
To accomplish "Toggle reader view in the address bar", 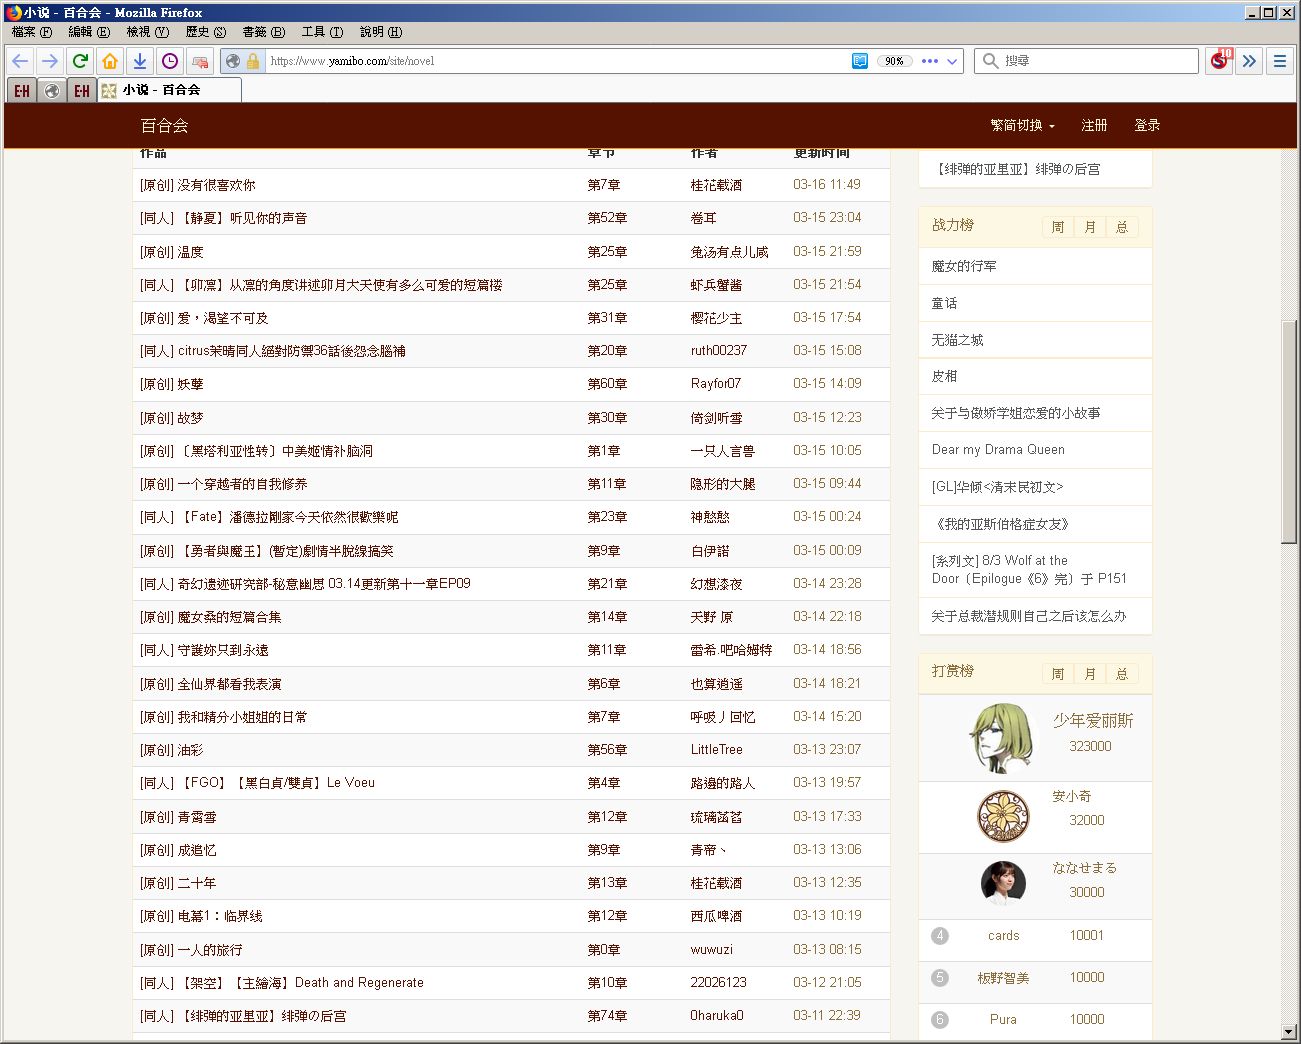I will tap(860, 61).
